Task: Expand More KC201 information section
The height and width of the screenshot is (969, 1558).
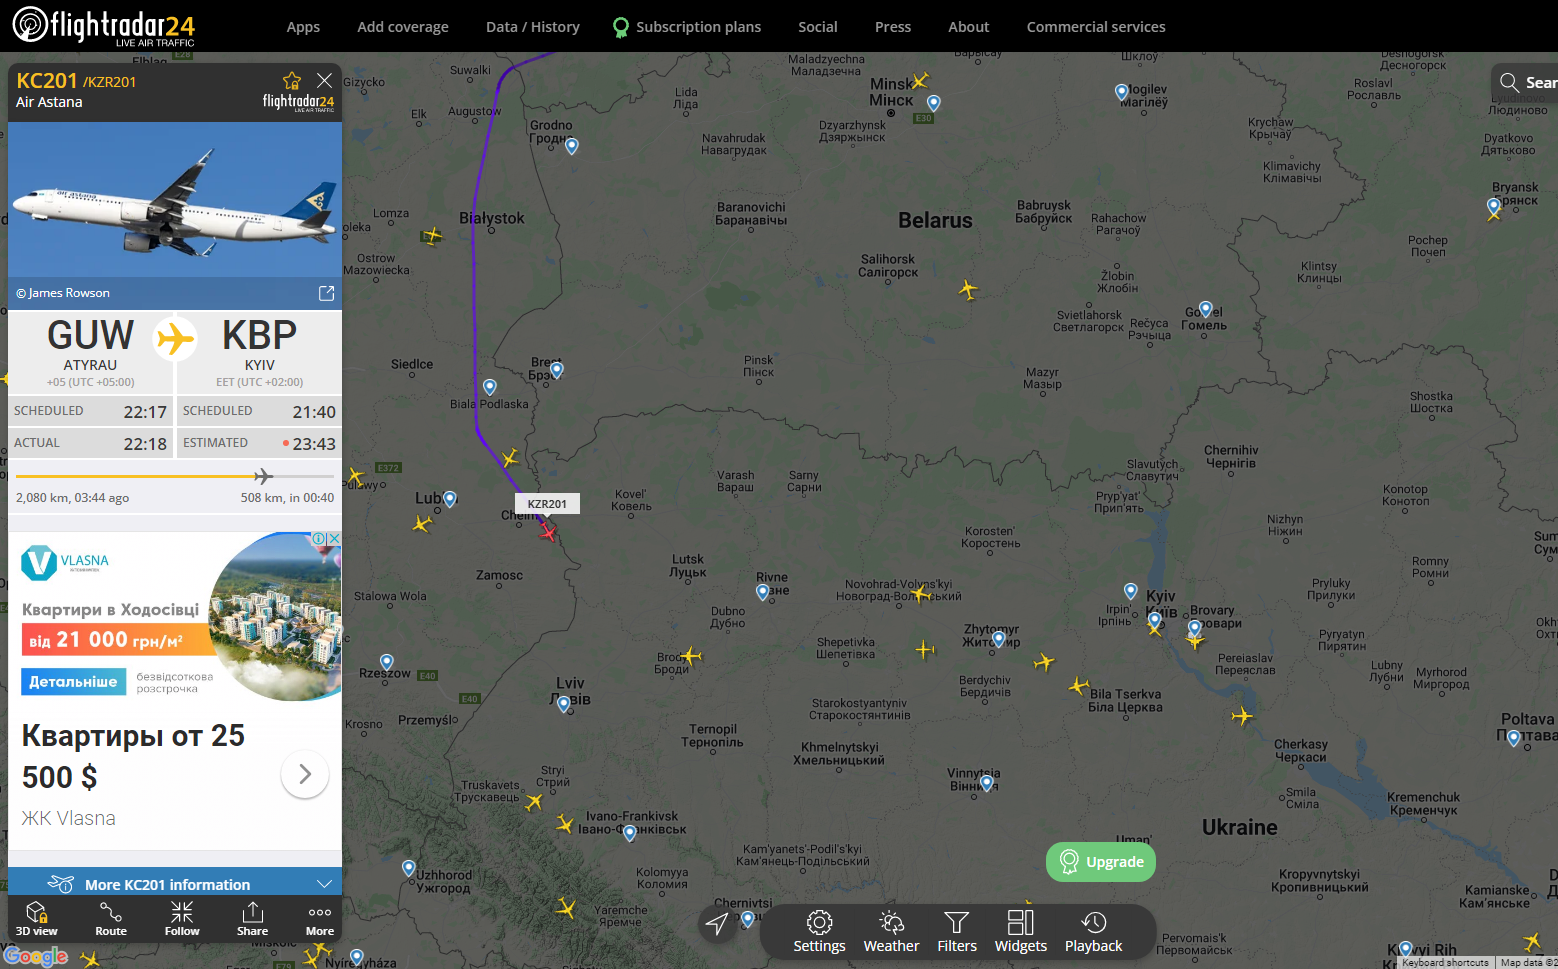Action: 175,884
